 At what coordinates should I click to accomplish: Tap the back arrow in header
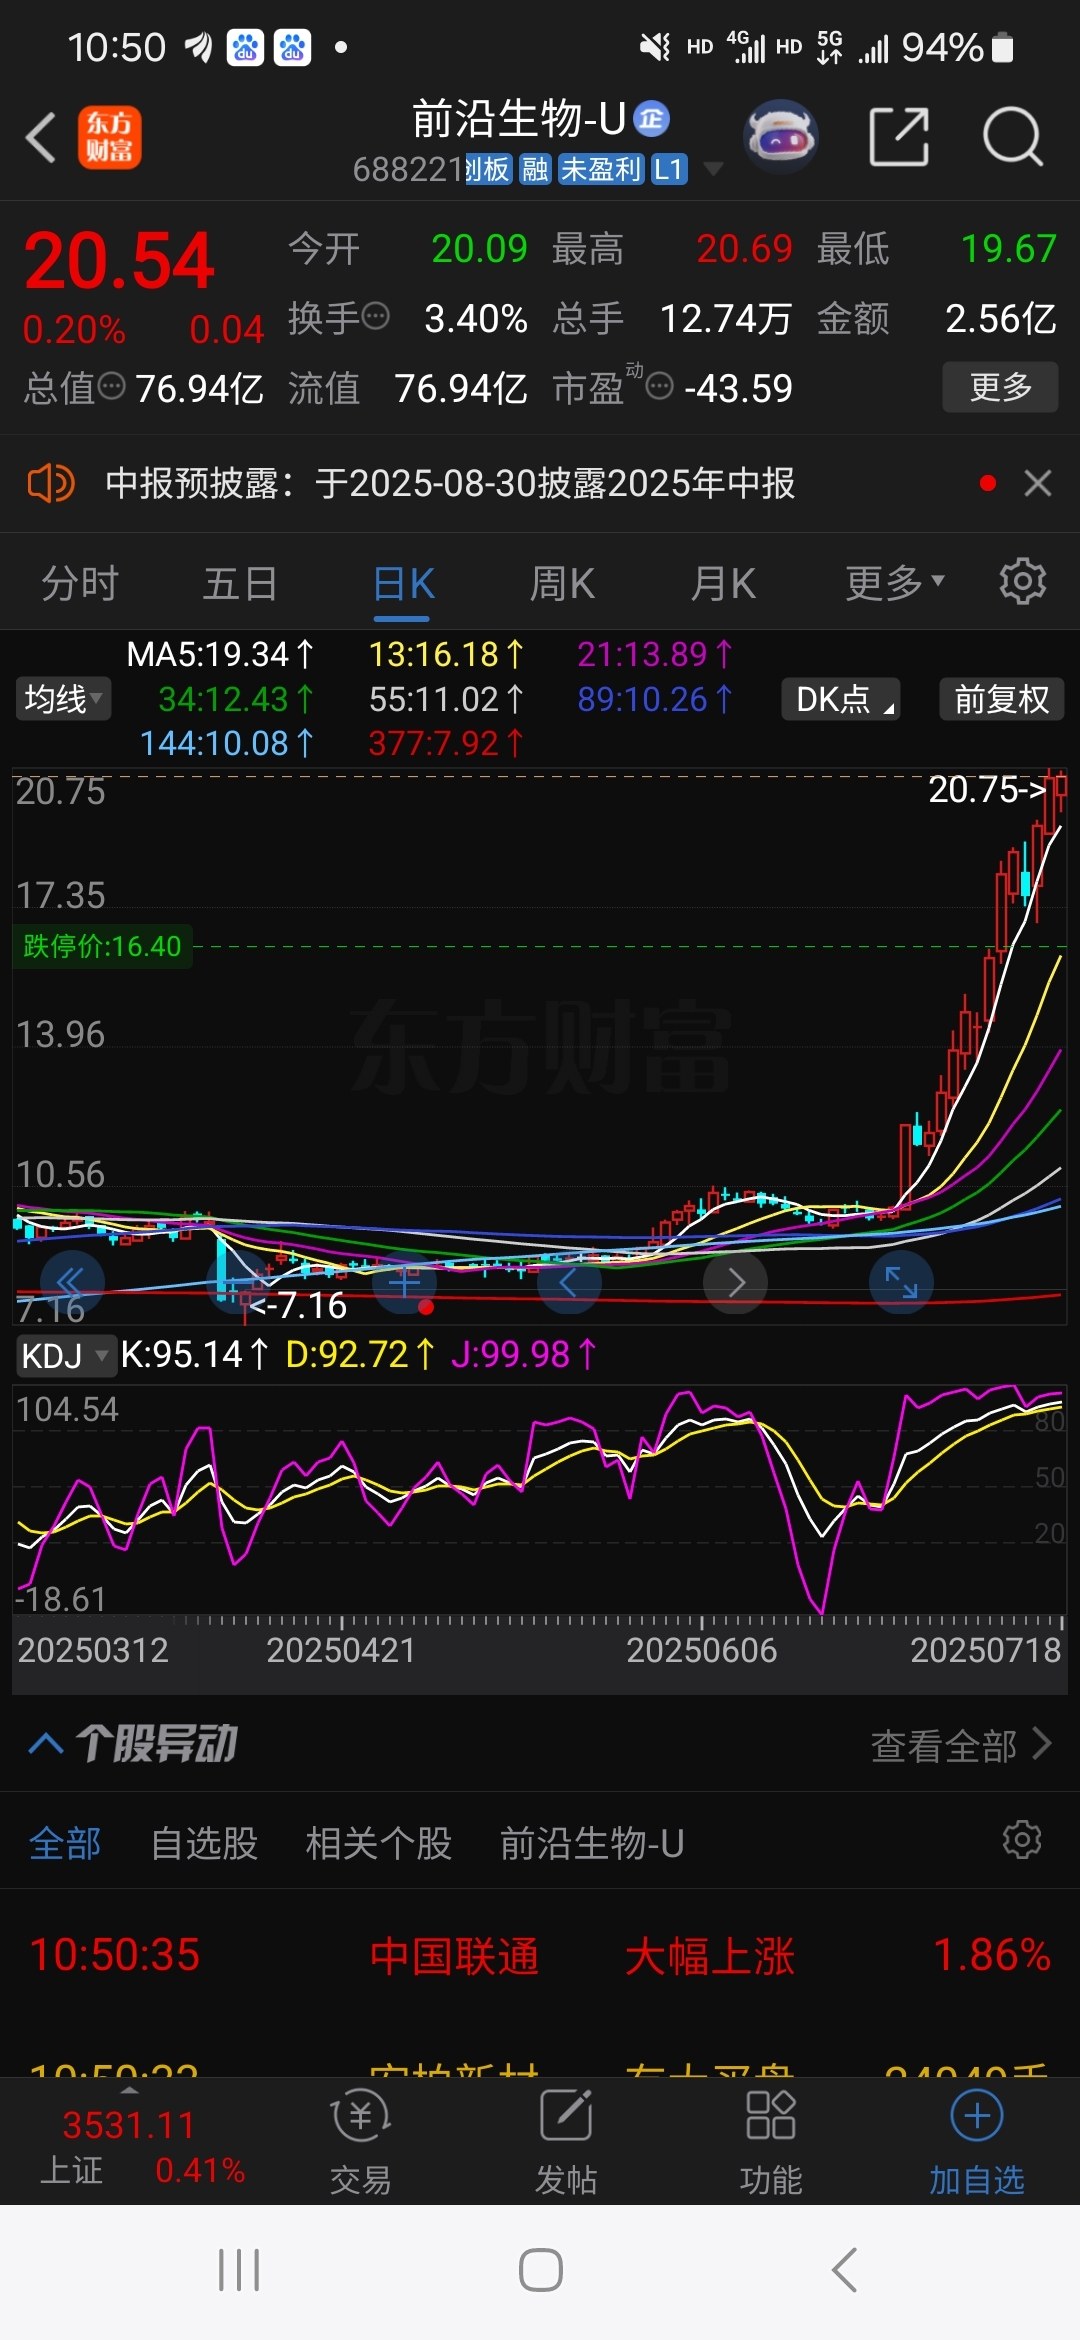pyautogui.click(x=40, y=137)
